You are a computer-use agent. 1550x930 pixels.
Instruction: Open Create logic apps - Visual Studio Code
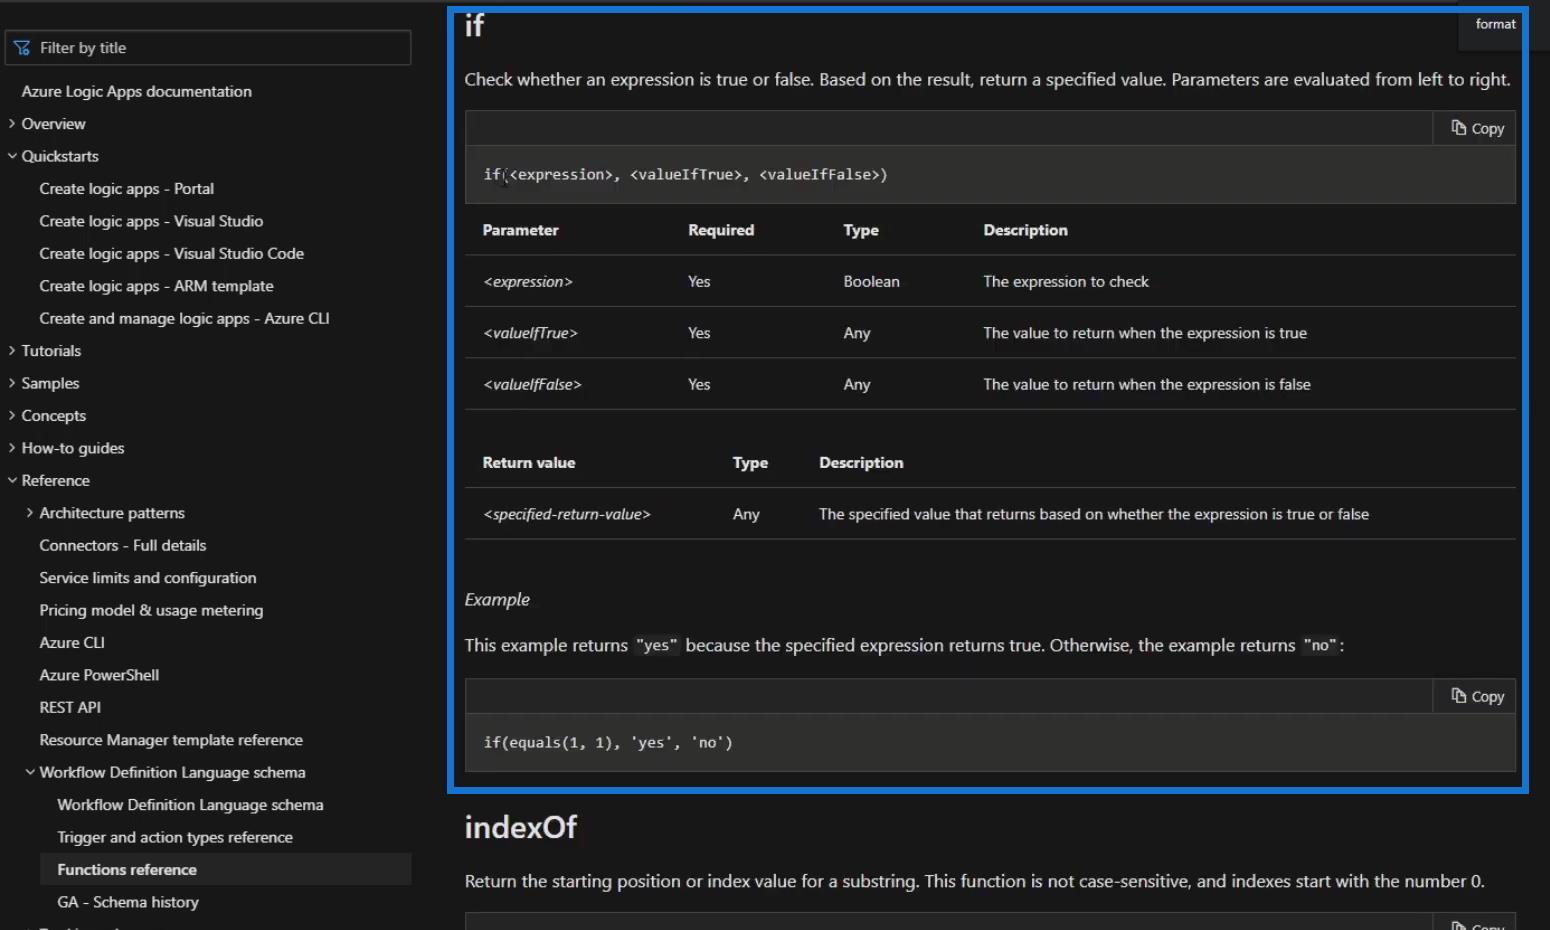(x=171, y=254)
